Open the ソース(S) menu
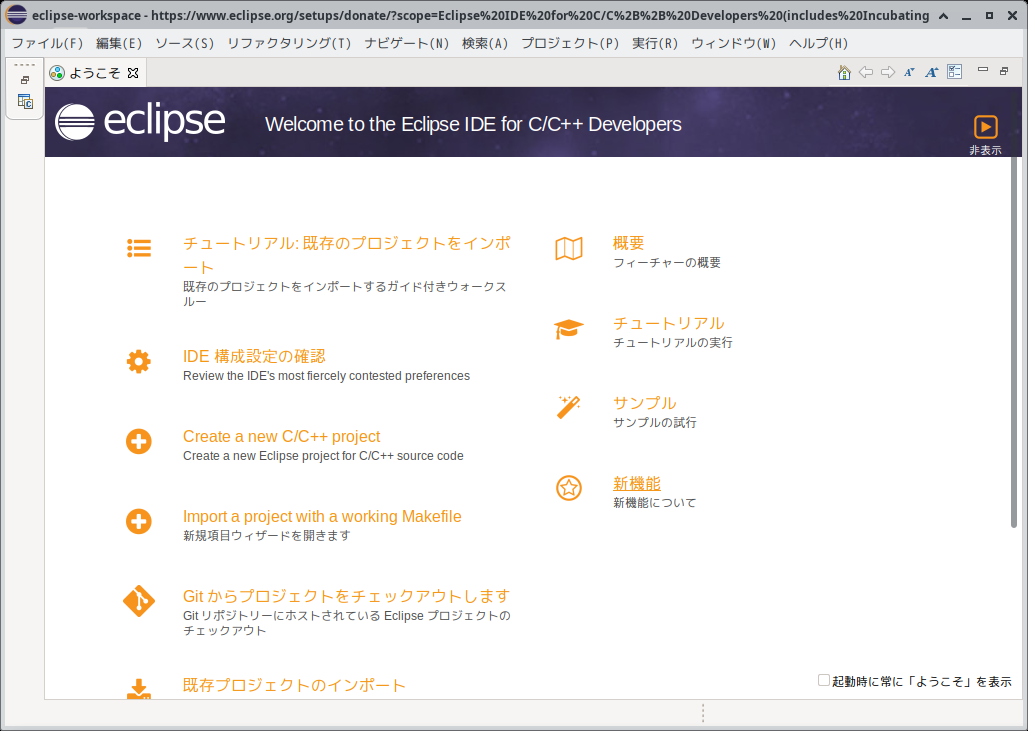This screenshot has width=1028, height=731. (x=184, y=43)
